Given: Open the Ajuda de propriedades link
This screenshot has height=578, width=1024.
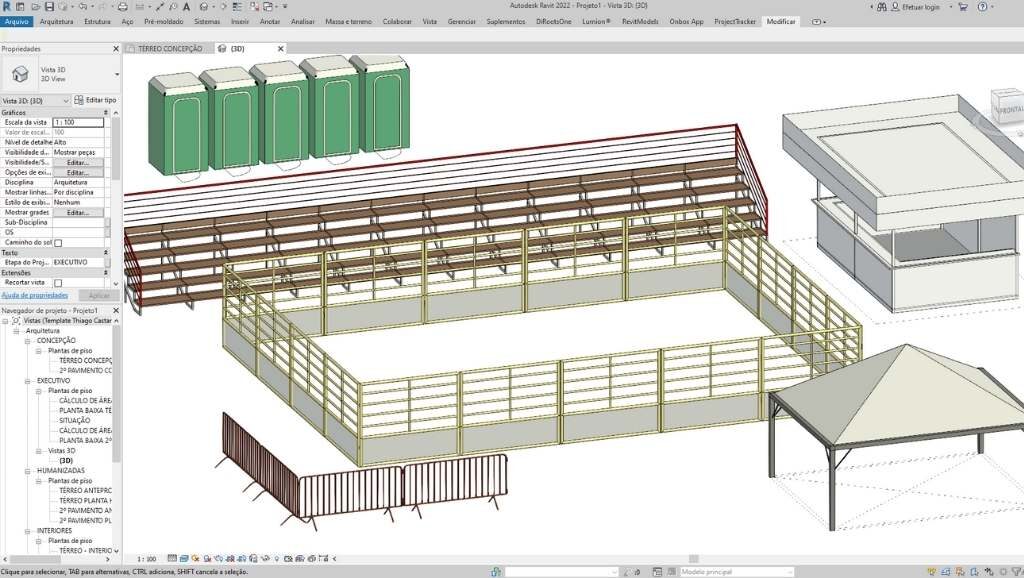Looking at the screenshot, I should click(34, 295).
